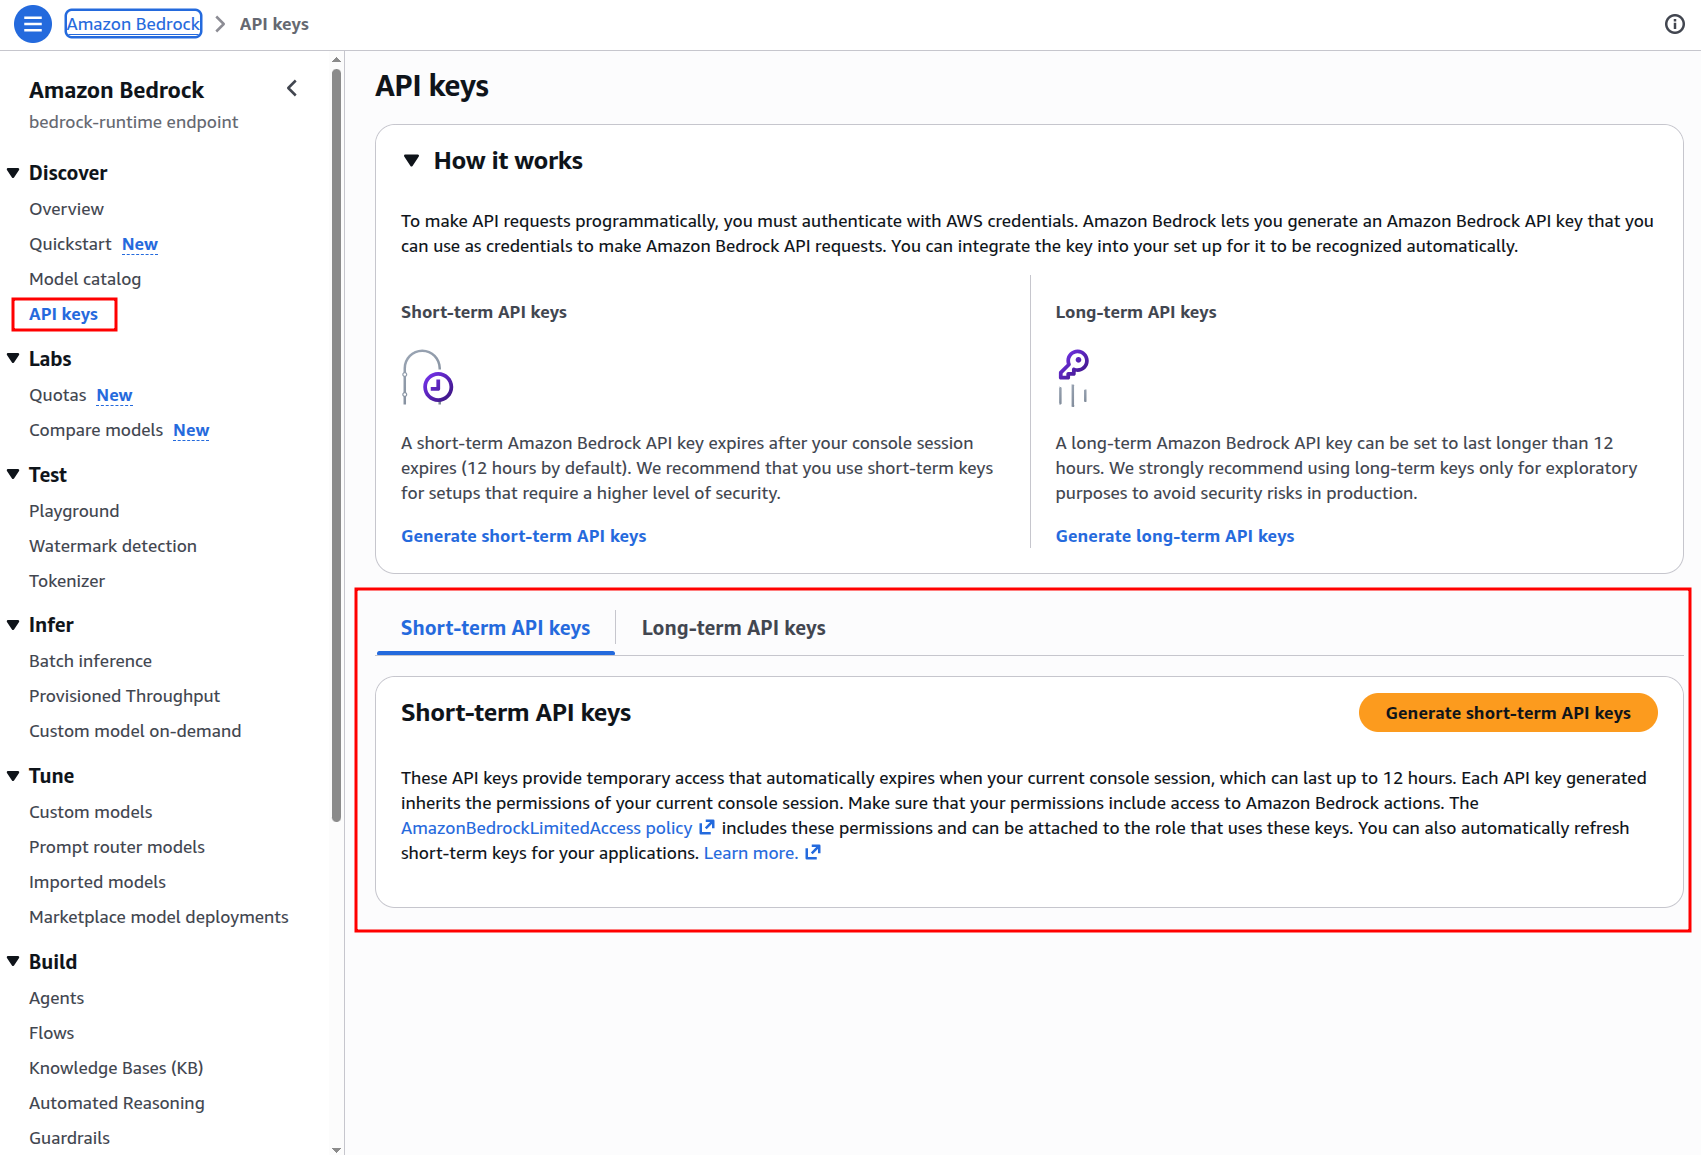Screen dimensions: 1701x1155
Task: Collapse the Test section
Action: pyautogui.click(x=13, y=475)
